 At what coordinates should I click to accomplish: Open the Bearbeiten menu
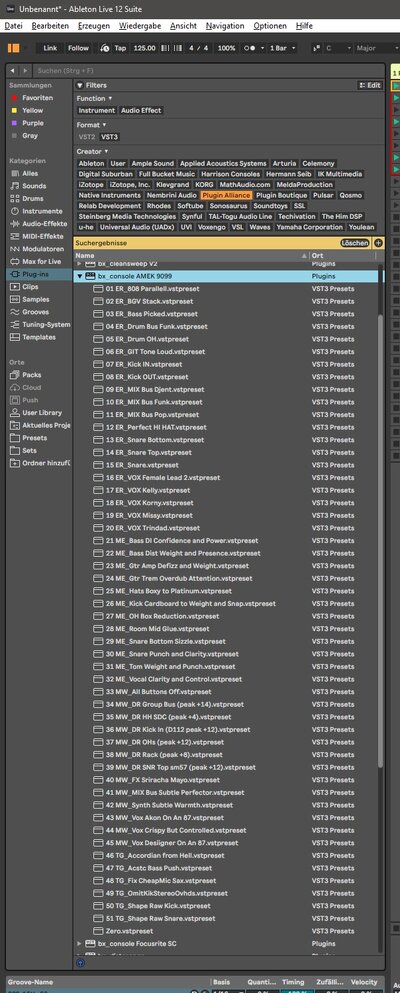pos(50,26)
